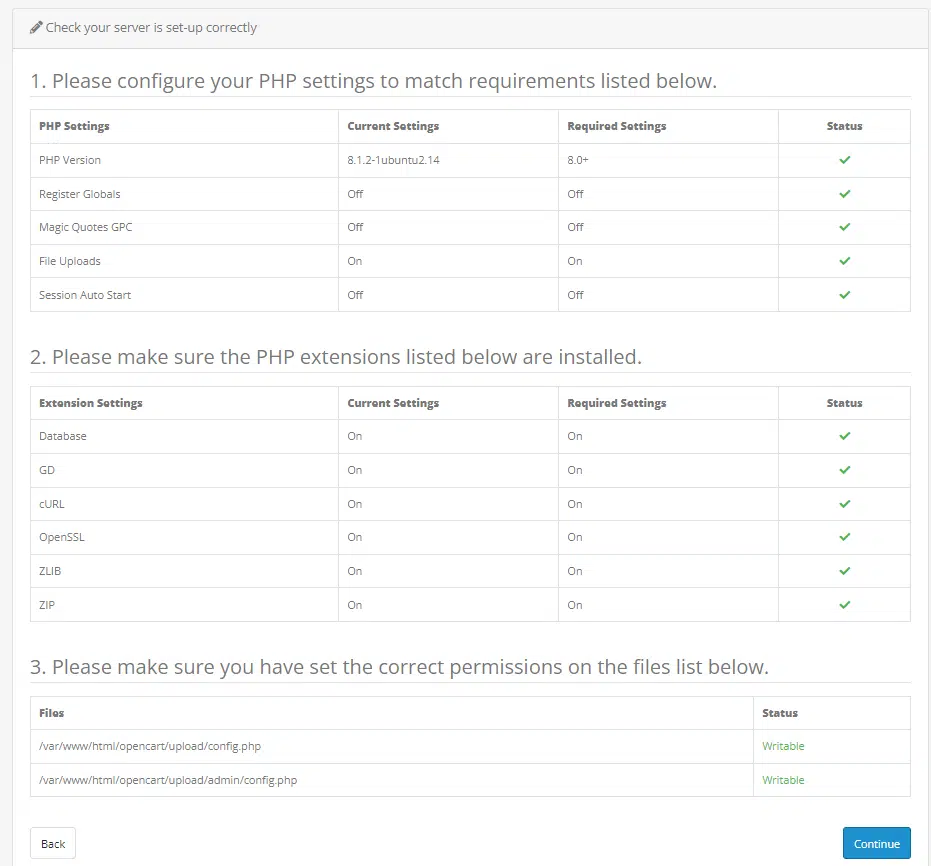Click the OpenSSL status checkmark

(844, 537)
